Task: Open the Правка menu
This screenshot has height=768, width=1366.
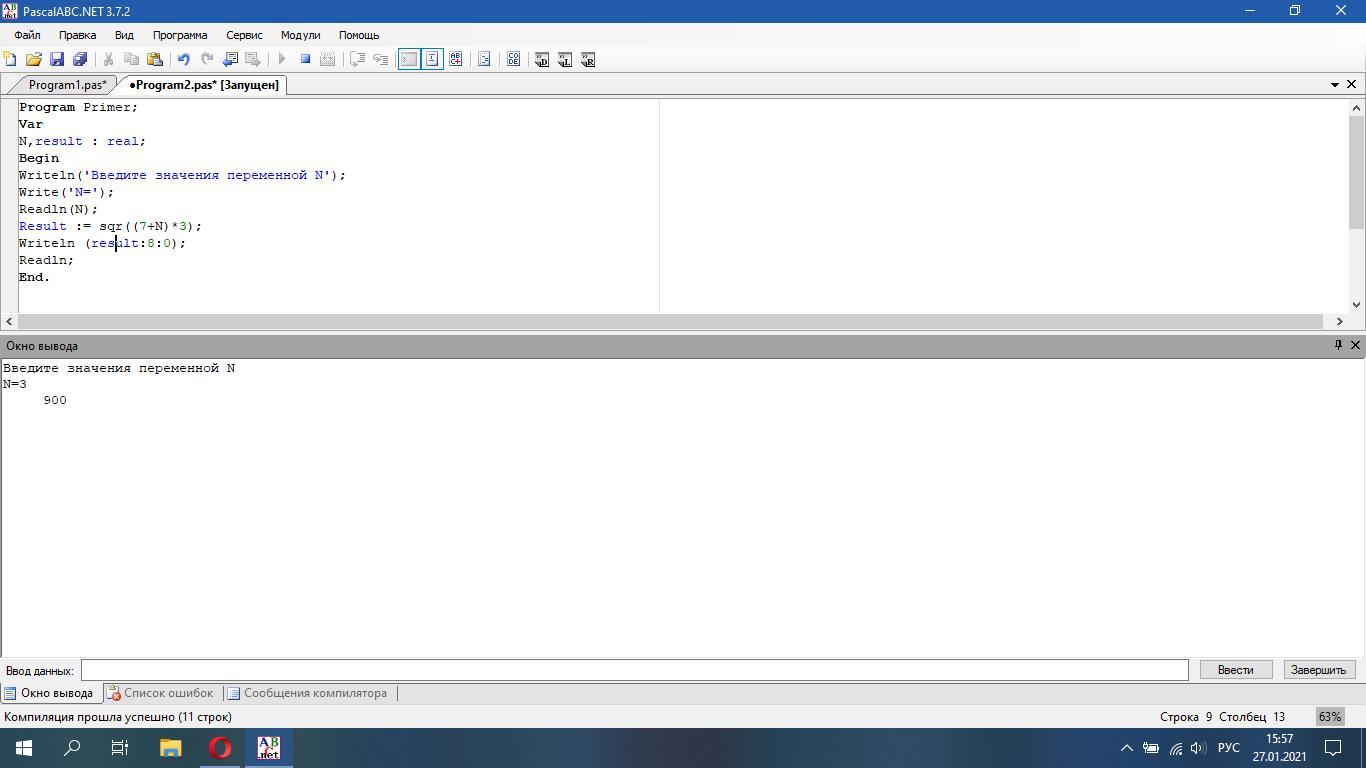Action: click(78, 35)
